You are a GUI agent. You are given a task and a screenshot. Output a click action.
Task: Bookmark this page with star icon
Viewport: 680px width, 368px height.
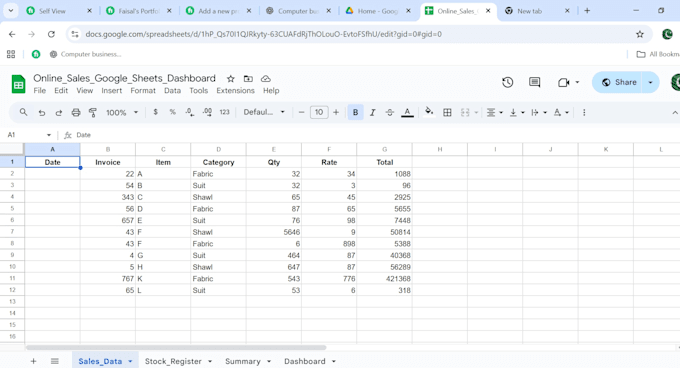coord(640,34)
